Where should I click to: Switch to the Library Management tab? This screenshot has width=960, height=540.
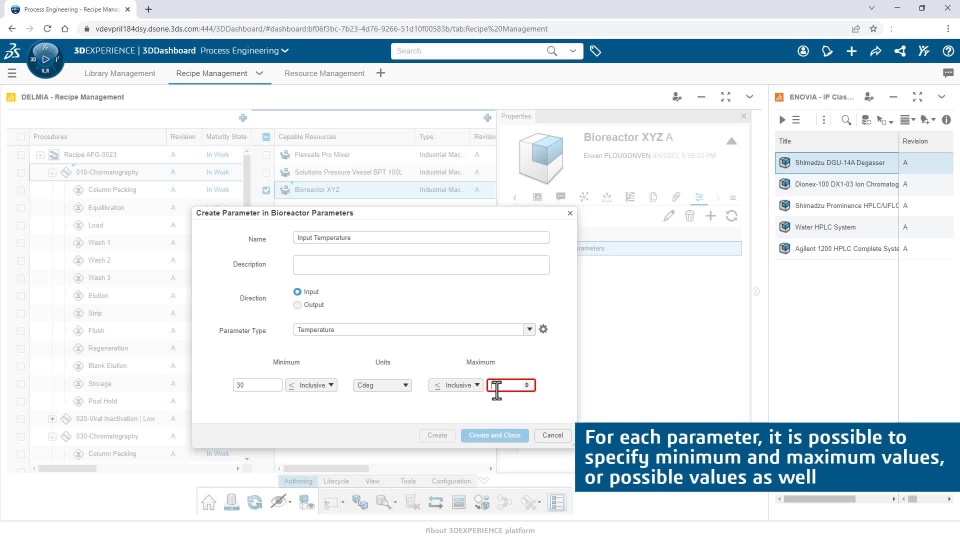119,73
